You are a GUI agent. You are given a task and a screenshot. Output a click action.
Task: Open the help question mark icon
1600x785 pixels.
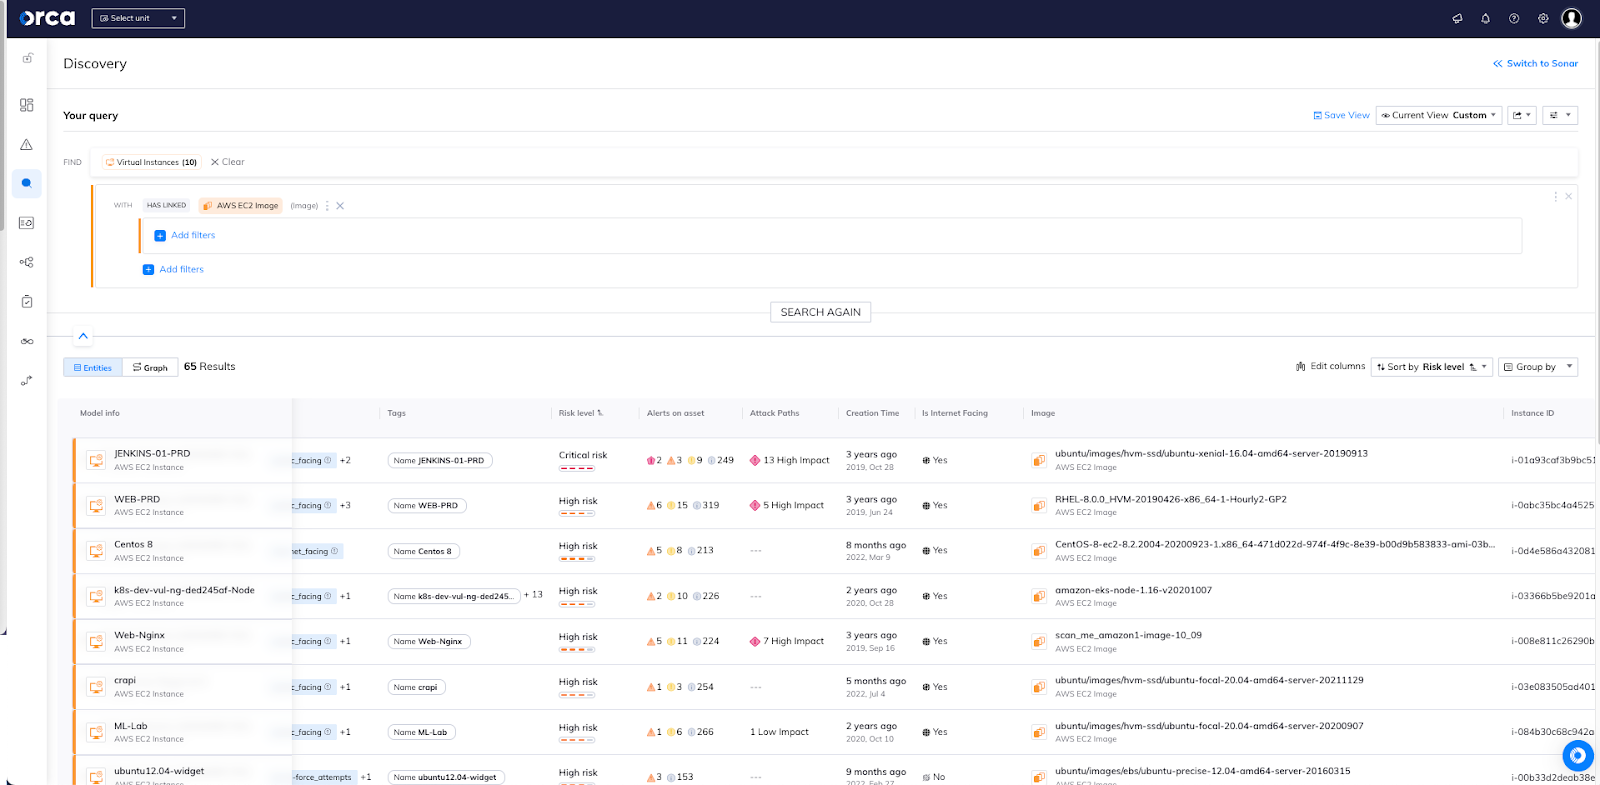coord(1514,19)
